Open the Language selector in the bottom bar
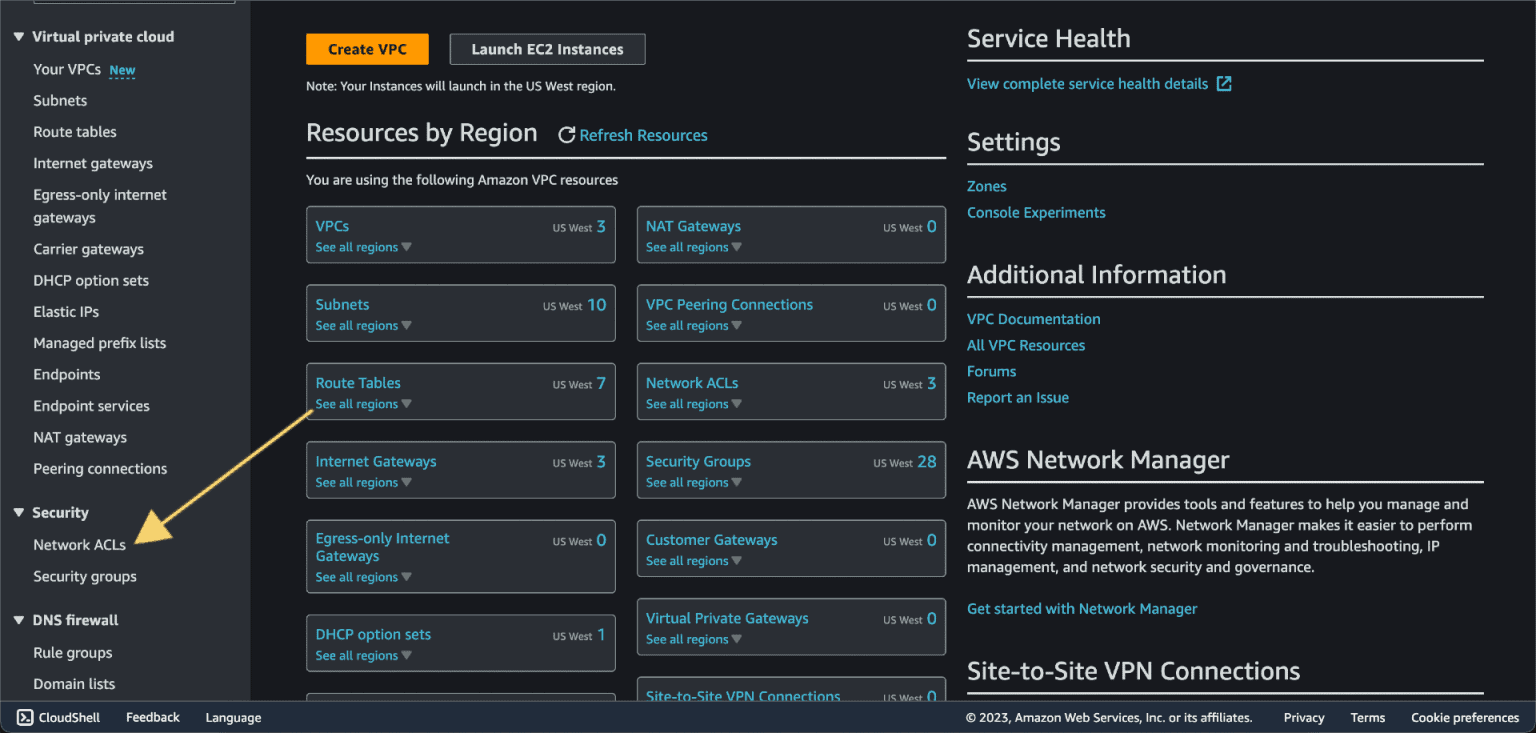The width and height of the screenshot is (1536, 733). pyautogui.click(x=232, y=717)
